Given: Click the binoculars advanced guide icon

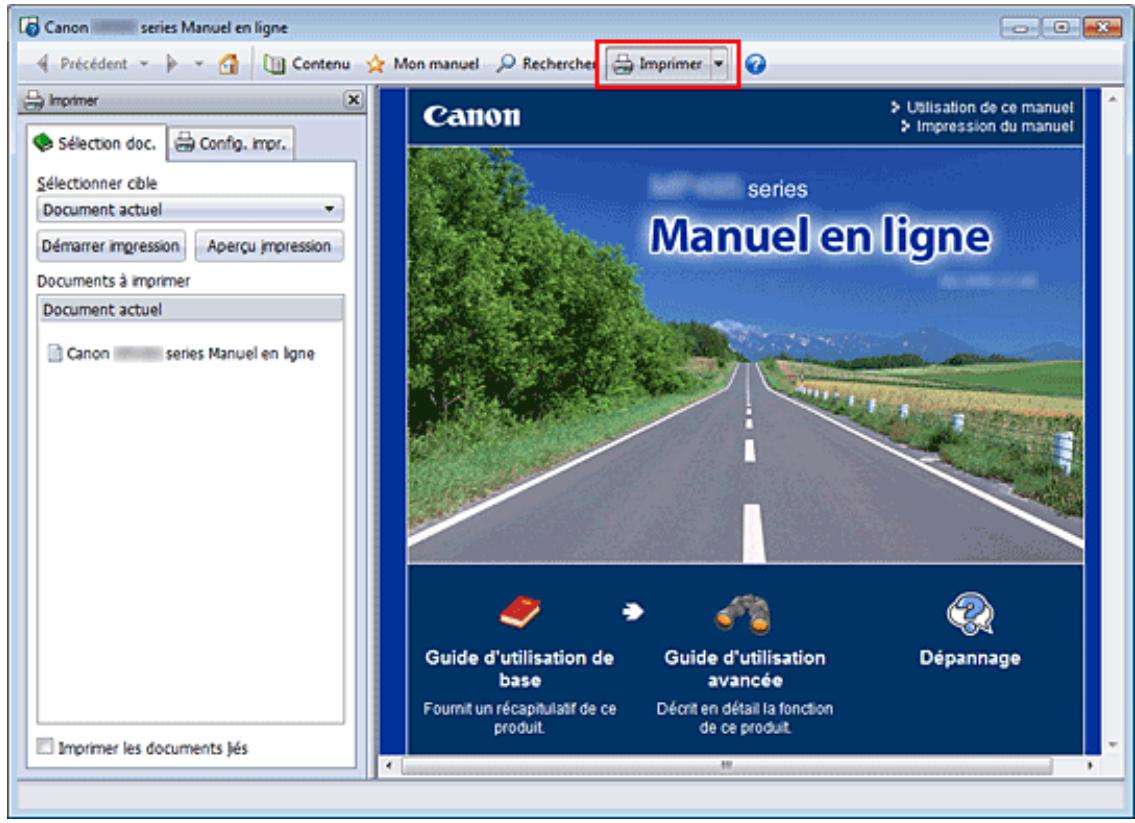Looking at the screenshot, I should point(743,615).
